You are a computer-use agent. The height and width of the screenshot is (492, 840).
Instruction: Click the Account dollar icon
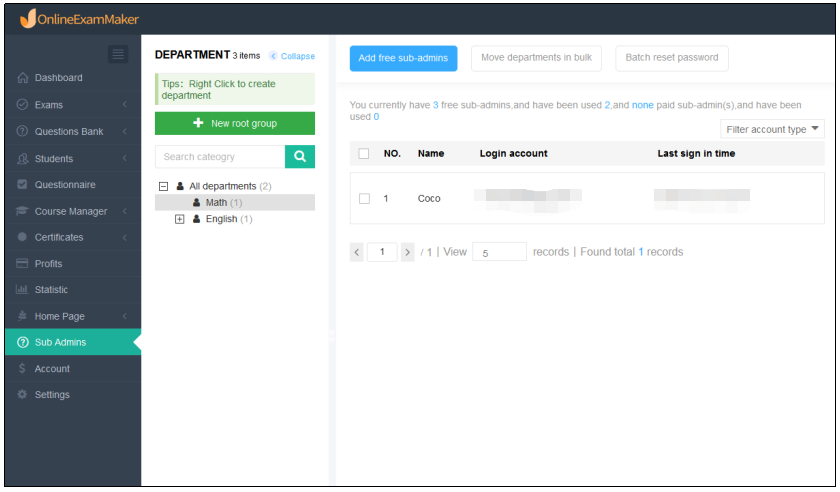[x=22, y=368]
